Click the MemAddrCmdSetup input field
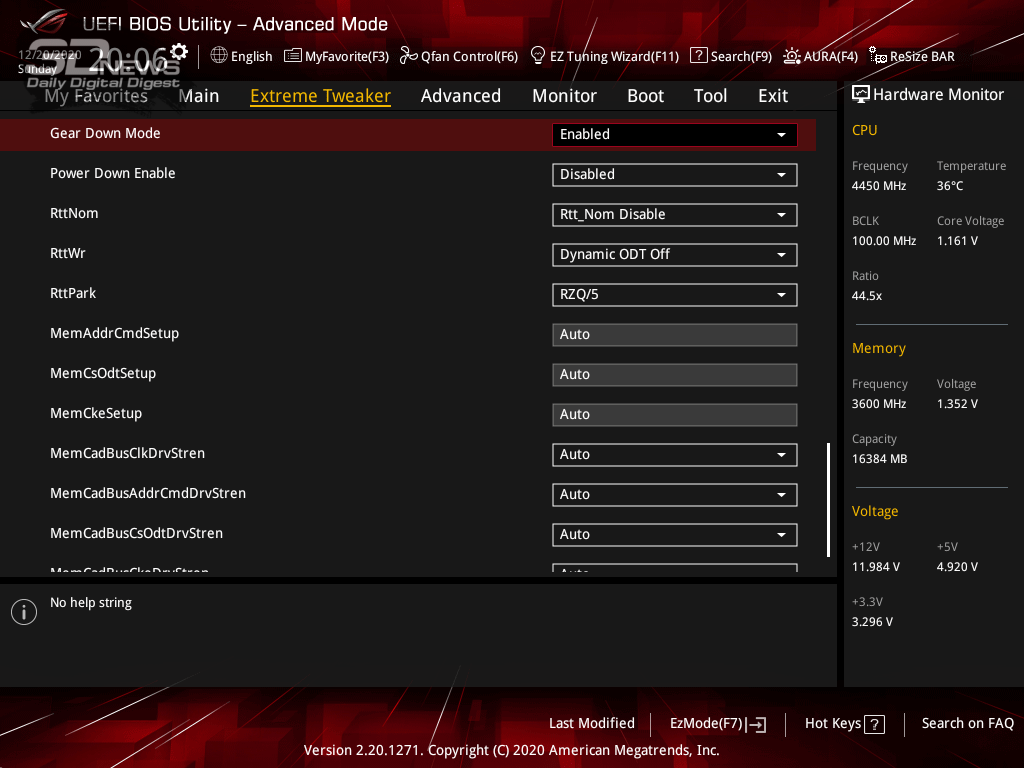The image size is (1024, 768). pyautogui.click(x=675, y=335)
